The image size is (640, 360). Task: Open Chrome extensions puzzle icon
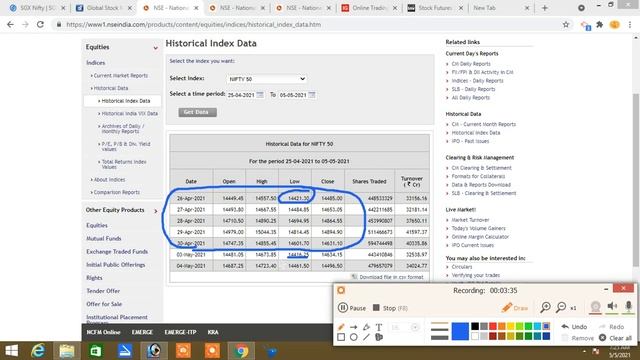tap(600, 24)
